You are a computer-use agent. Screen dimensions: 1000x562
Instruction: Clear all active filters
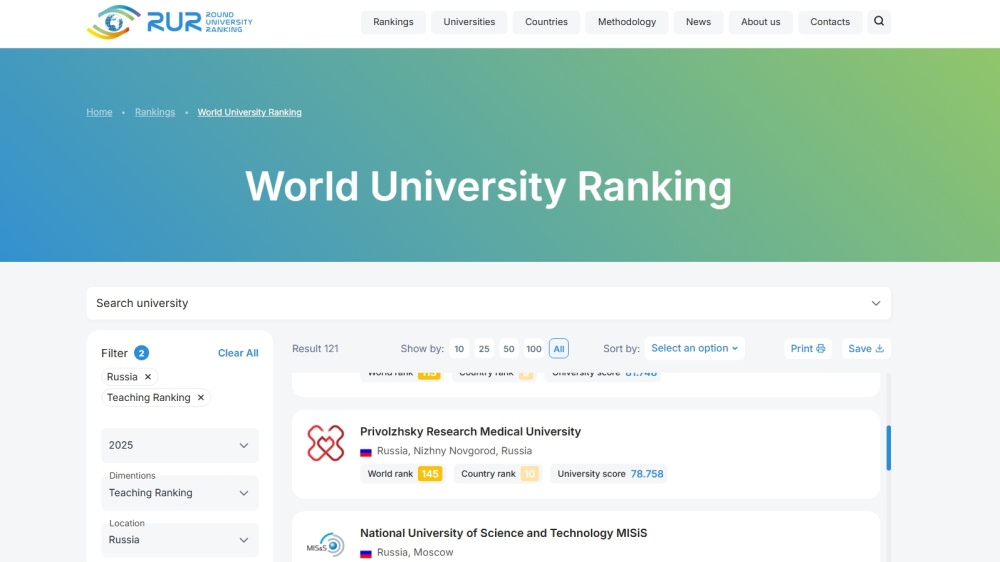[238, 353]
